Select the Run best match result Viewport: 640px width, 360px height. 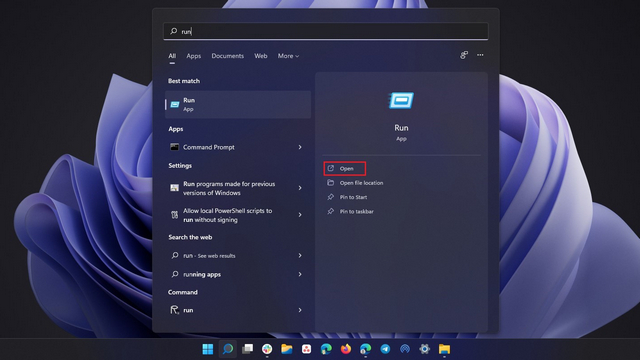coord(238,104)
